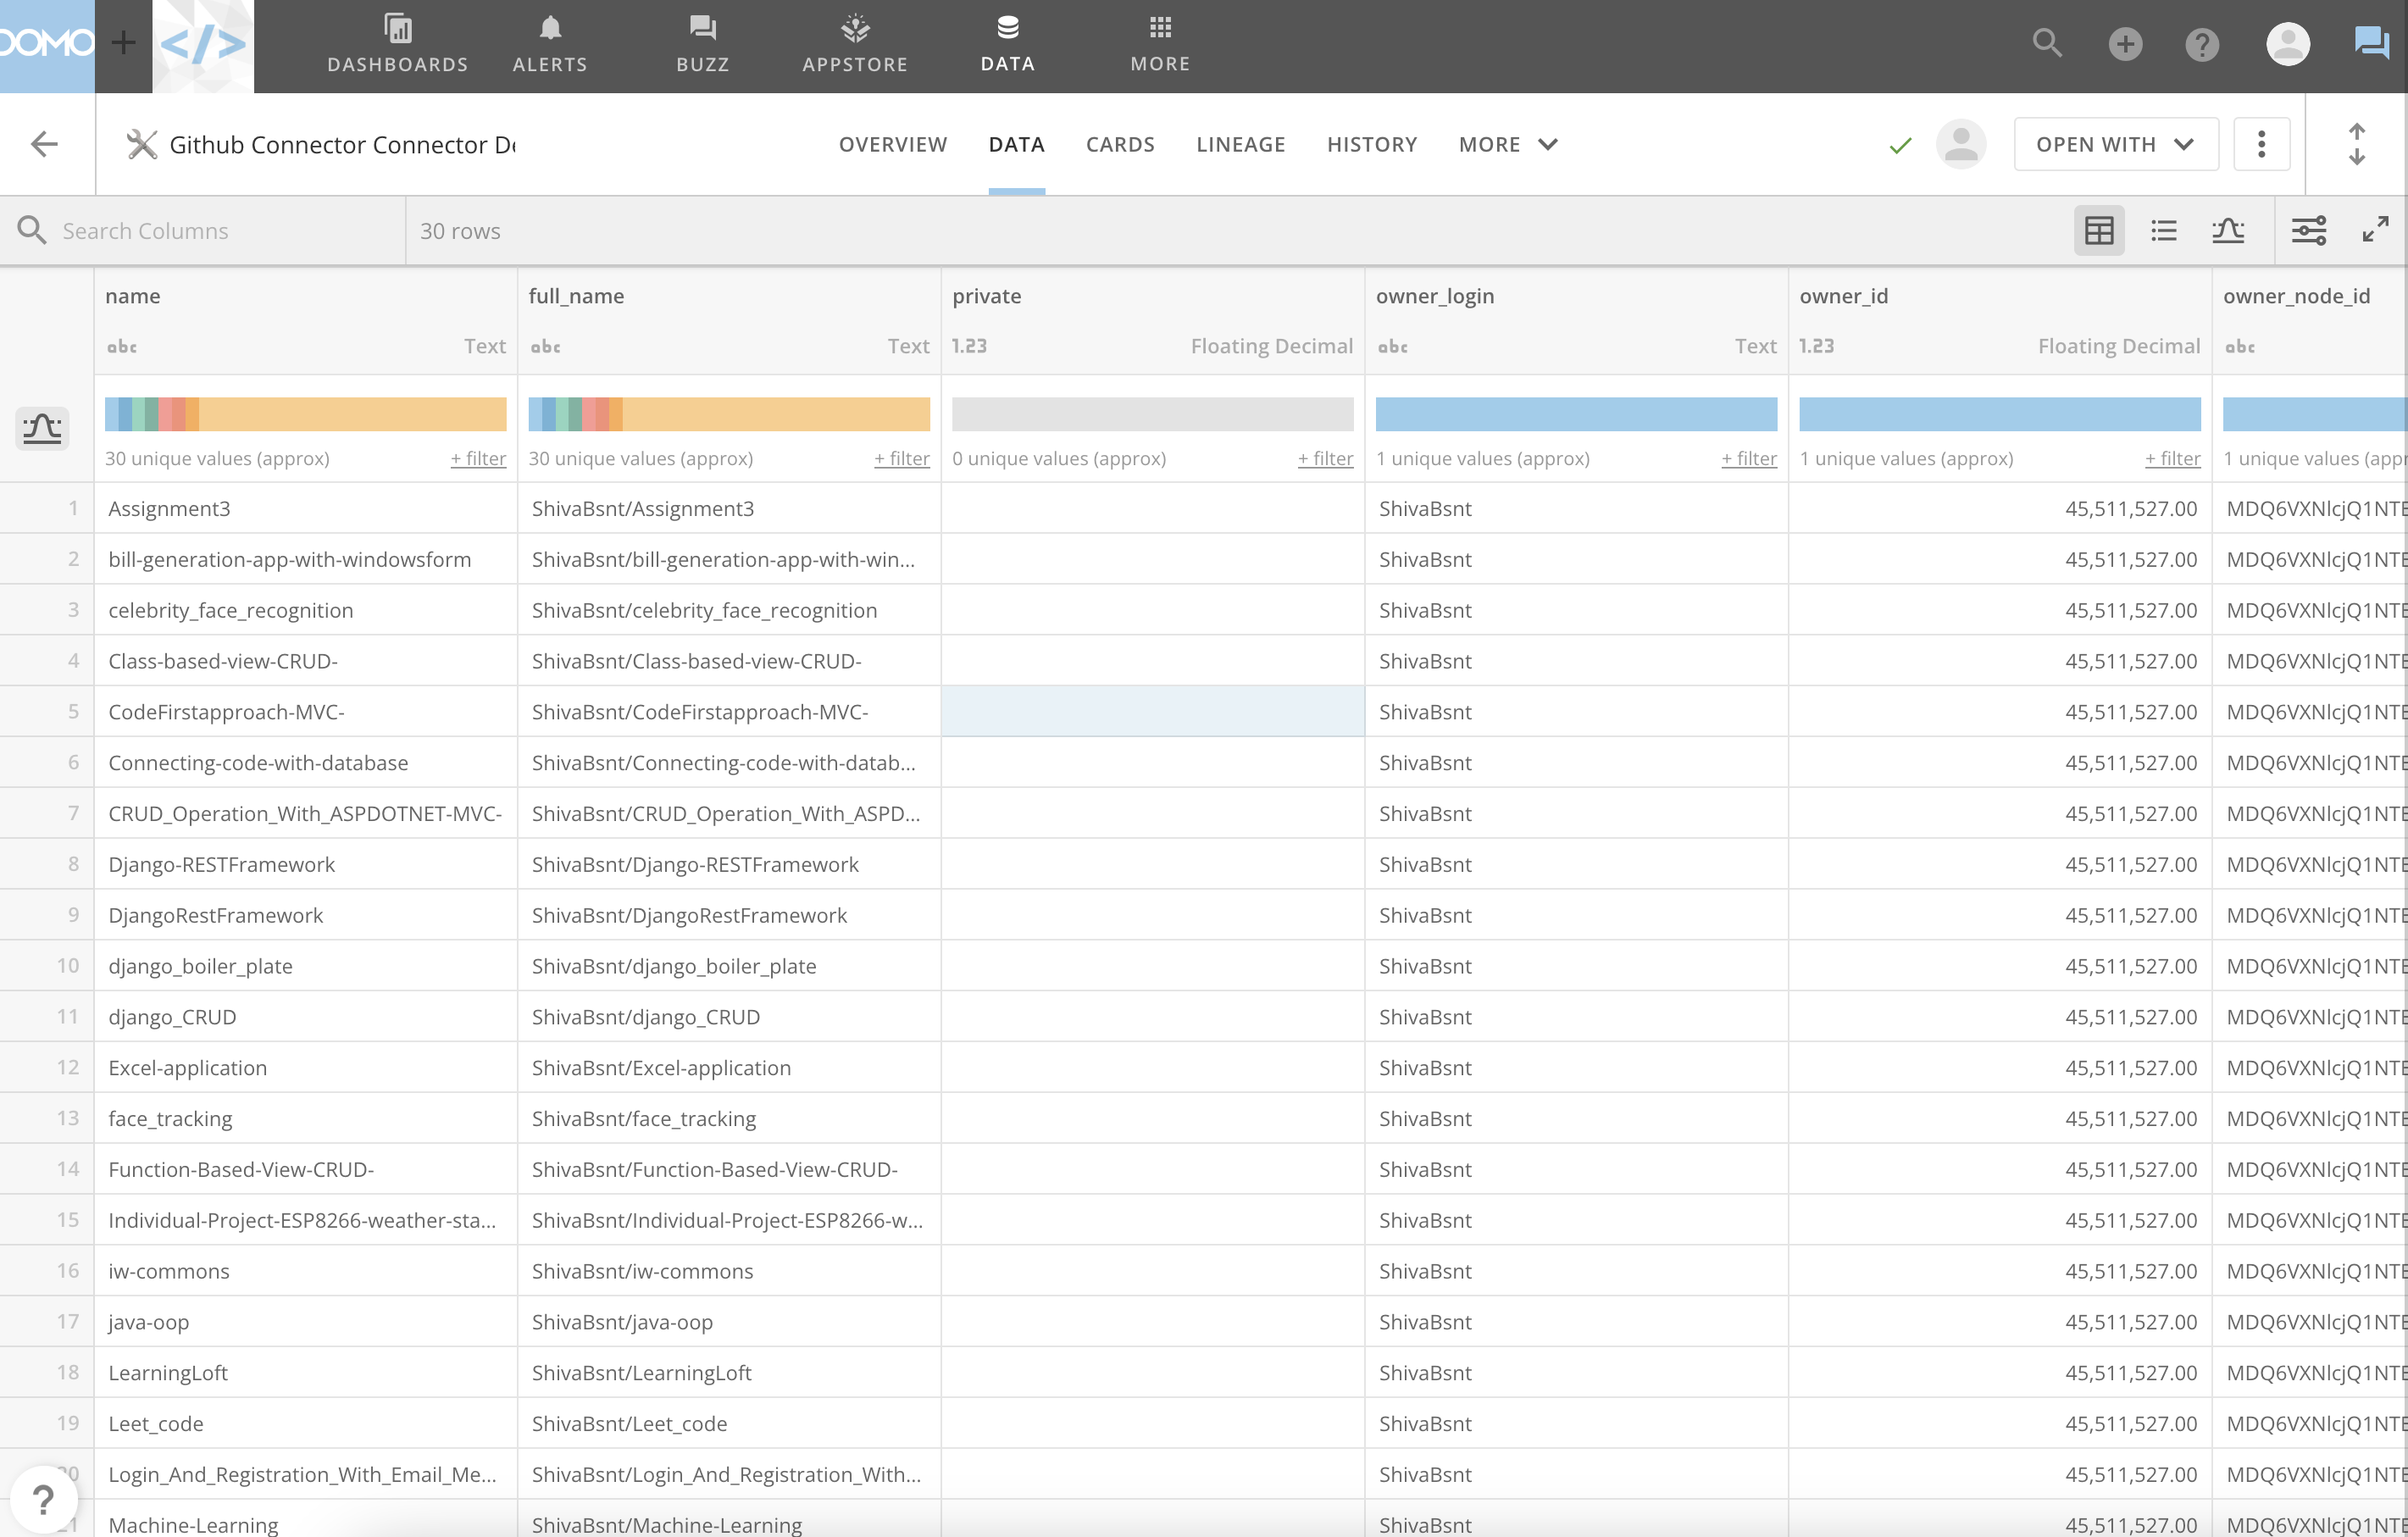The image size is (2408, 1537).
Task: Add filter on owner_login column
Action: (1748, 459)
